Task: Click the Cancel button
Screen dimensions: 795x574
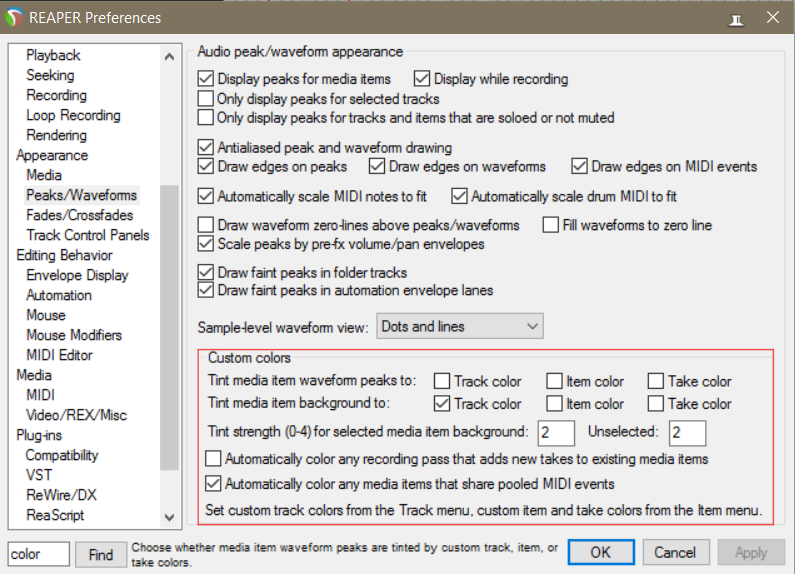Action: click(675, 552)
